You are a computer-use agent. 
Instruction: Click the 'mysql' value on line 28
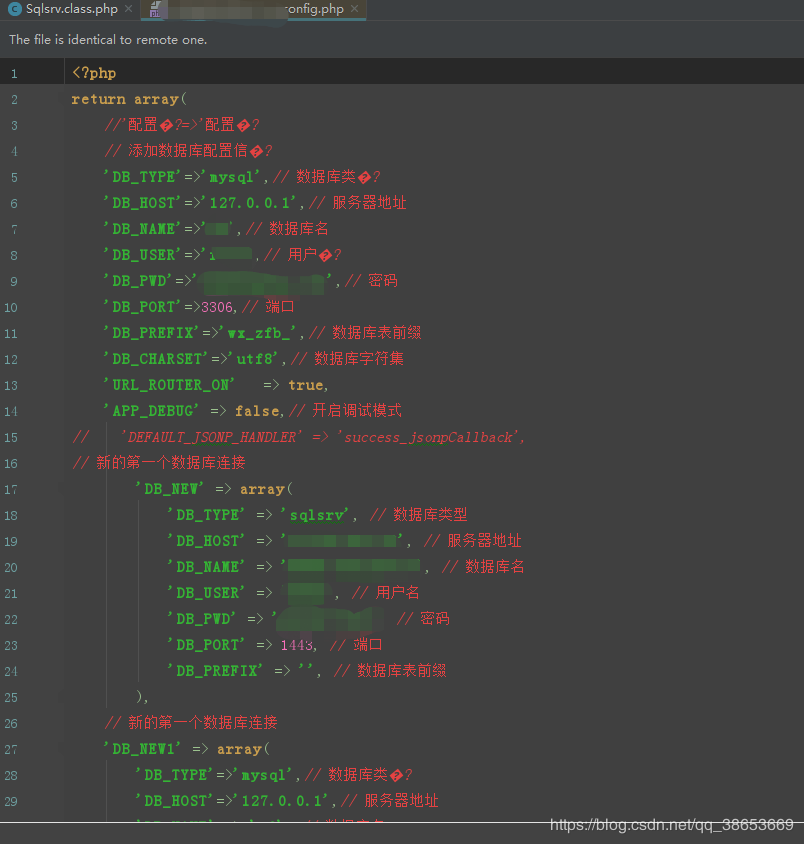tap(263, 775)
